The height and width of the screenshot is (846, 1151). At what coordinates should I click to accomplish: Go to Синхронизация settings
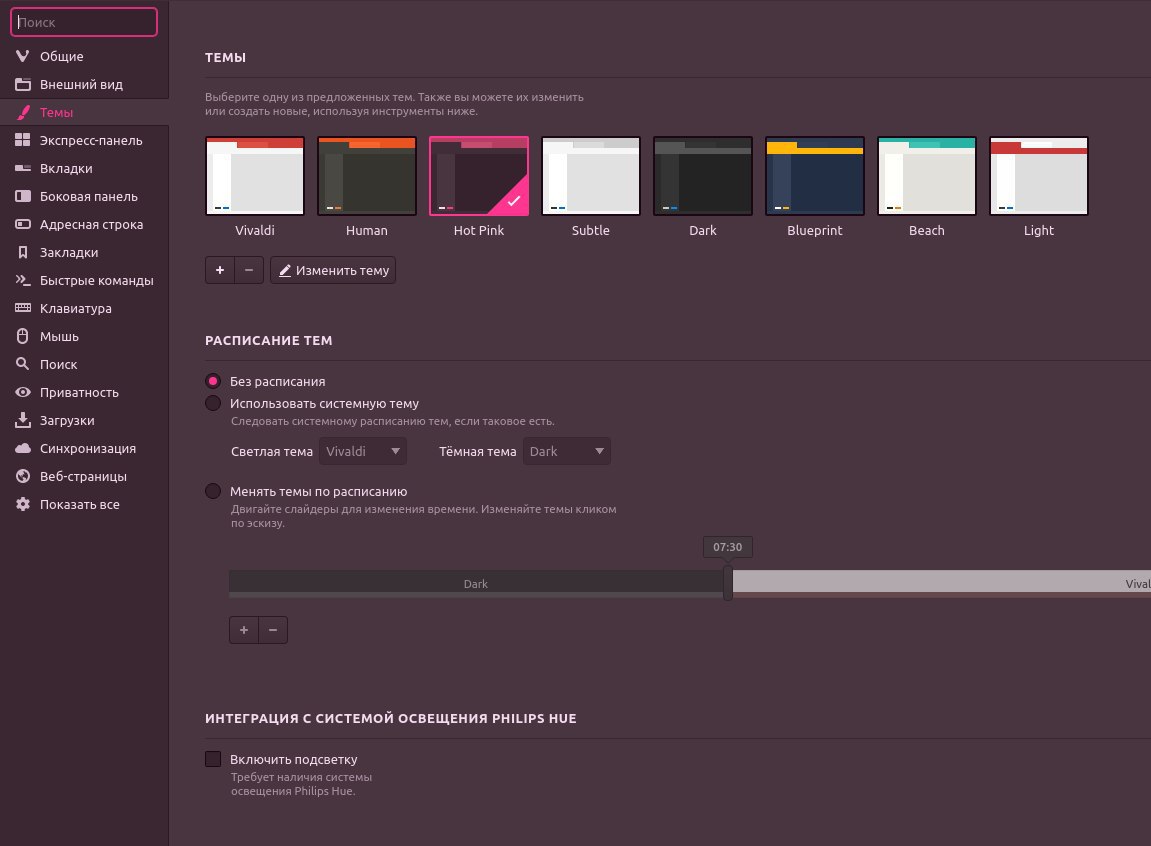[x=84, y=448]
